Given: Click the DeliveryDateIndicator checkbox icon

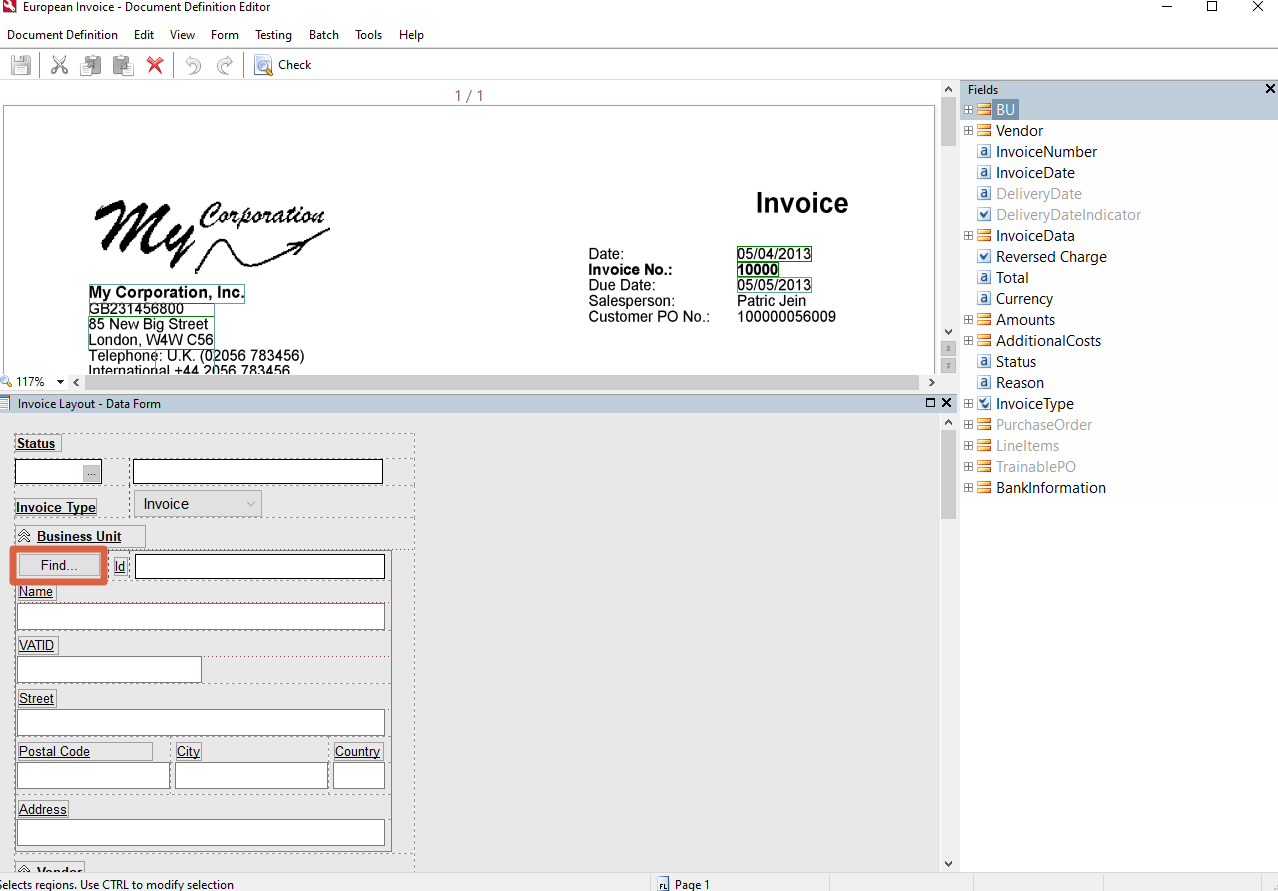Looking at the screenshot, I should tap(984, 215).
